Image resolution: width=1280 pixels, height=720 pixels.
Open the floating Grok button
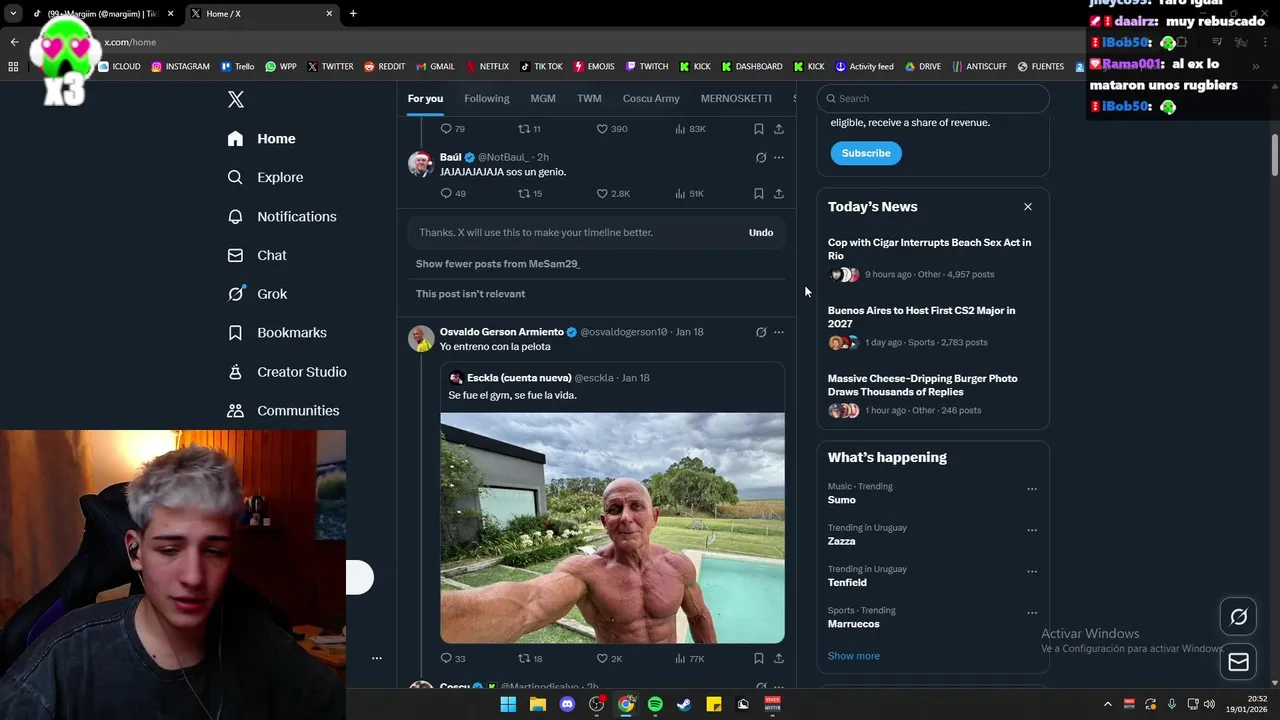click(1238, 617)
